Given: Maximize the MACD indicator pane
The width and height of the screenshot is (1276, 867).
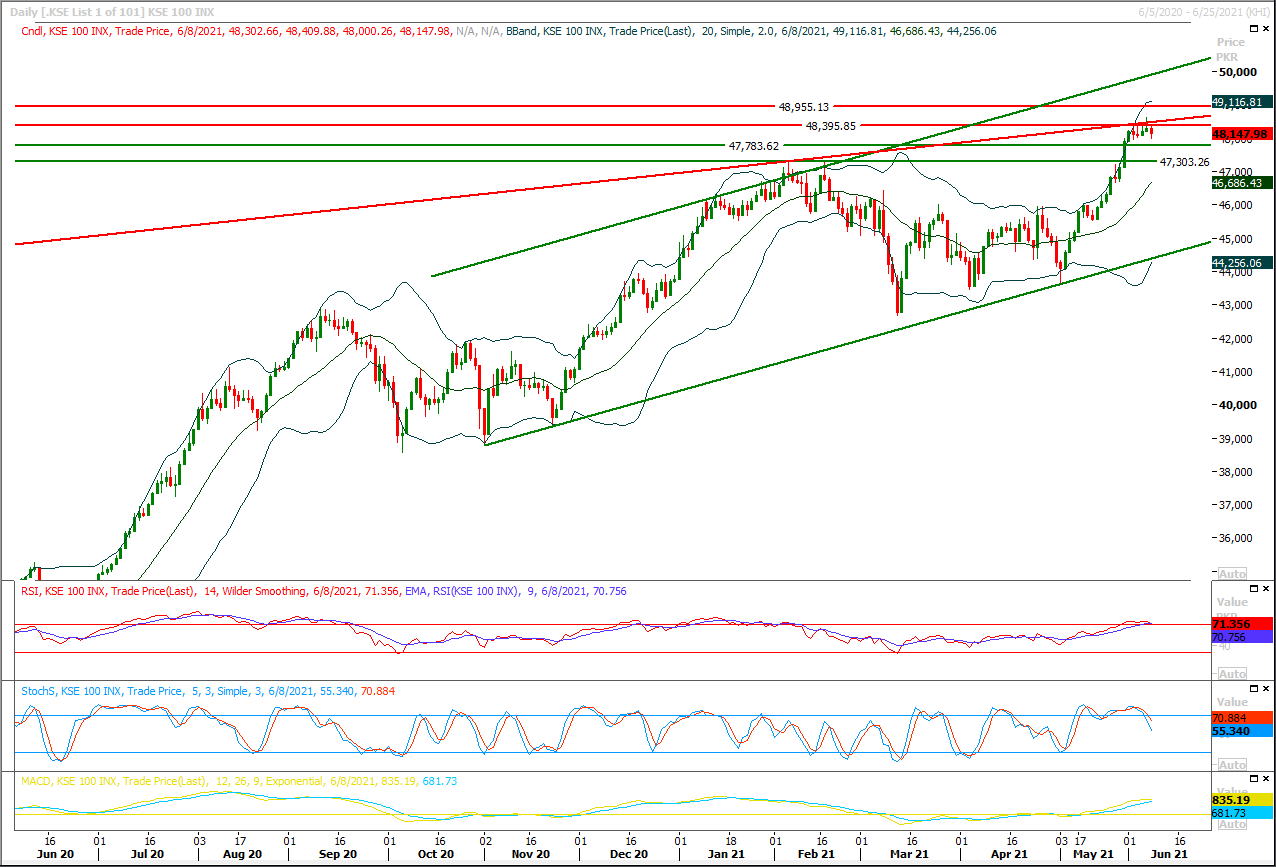Looking at the screenshot, I should [x=1255, y=779].
